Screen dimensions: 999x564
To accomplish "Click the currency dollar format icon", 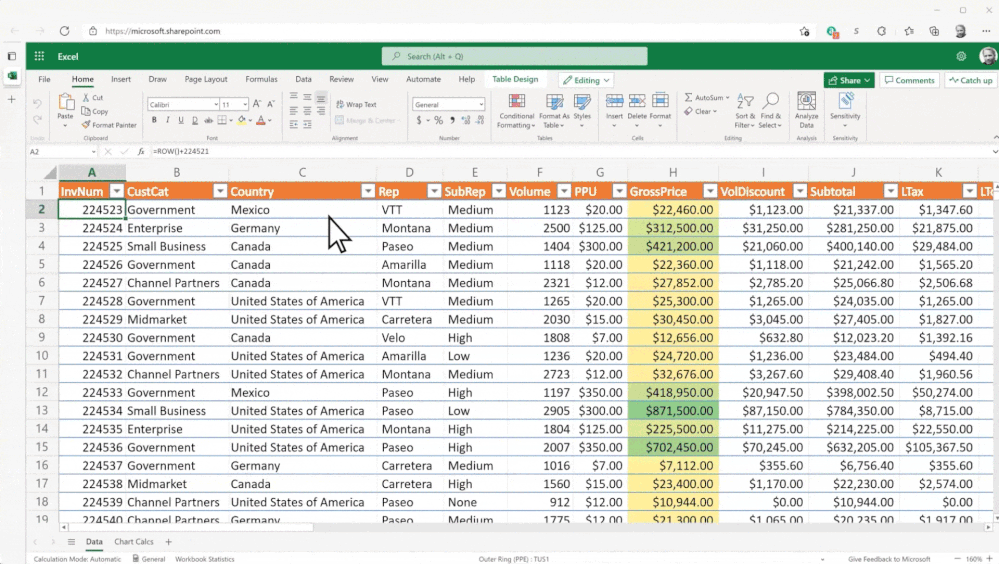I will coord(419,120).
